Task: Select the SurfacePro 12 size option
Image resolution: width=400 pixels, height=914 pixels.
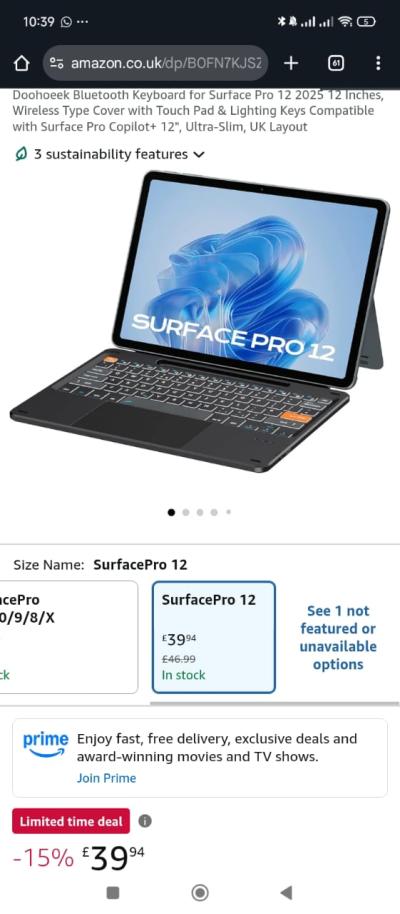Action: point(213,637)
